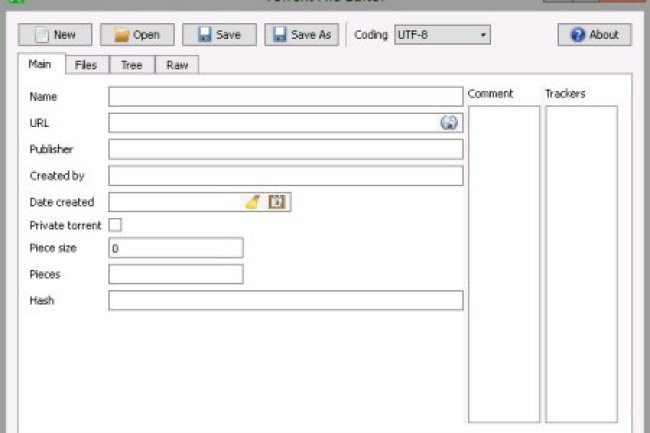Click the broom clear-date icon

click(x=252, y=202)
